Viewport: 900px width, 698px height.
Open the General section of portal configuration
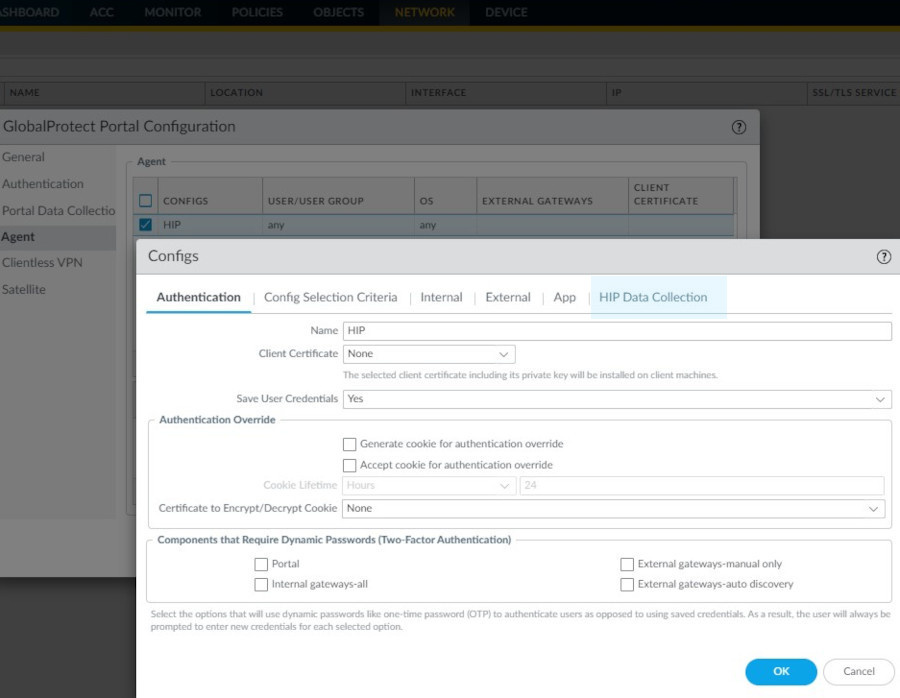point(23,157)
